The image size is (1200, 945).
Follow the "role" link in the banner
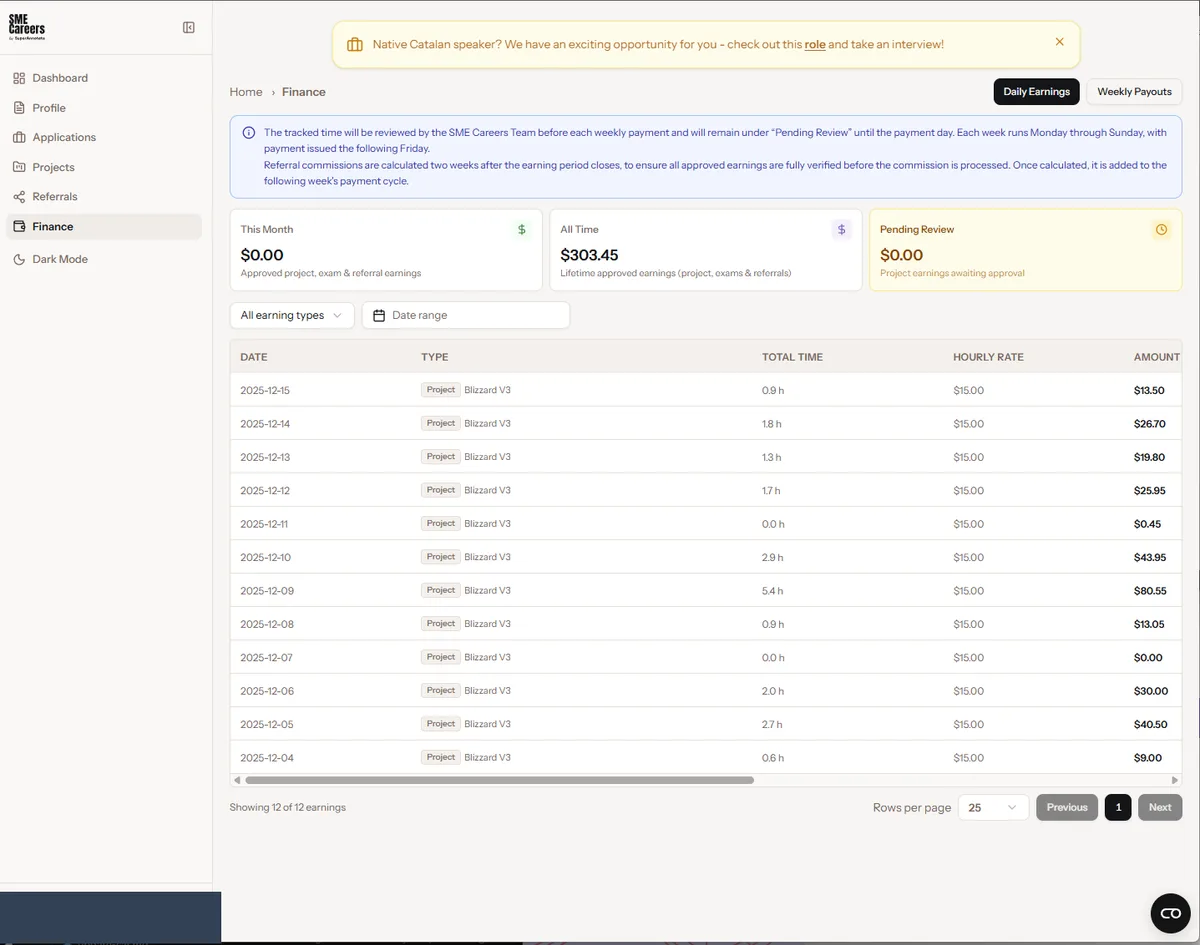click(815, 44)
